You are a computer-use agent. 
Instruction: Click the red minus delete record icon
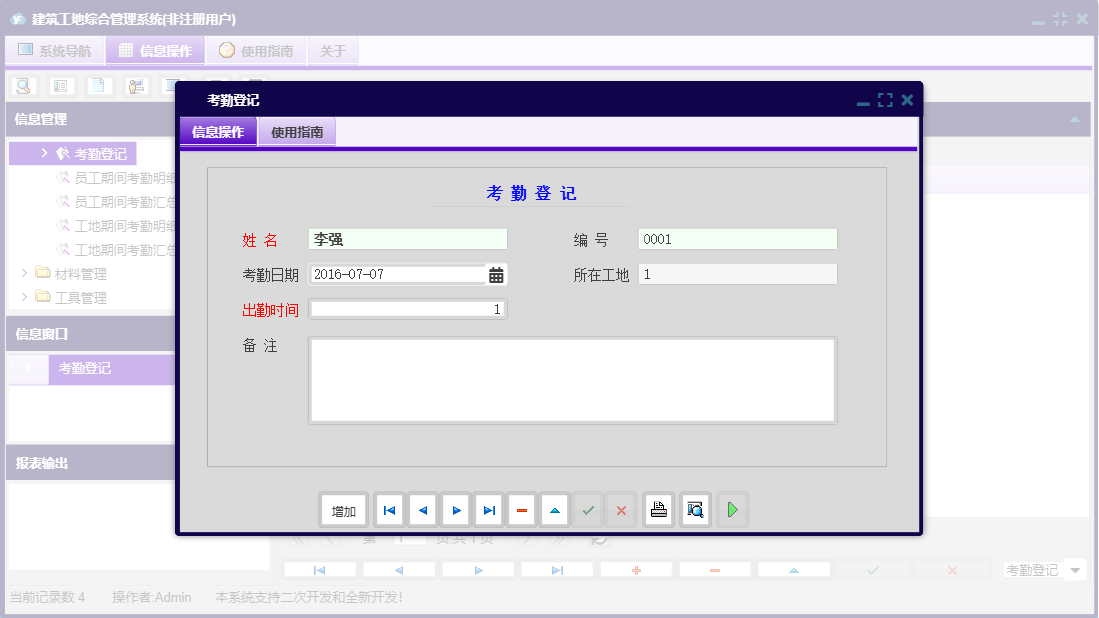tap(521, 509)
